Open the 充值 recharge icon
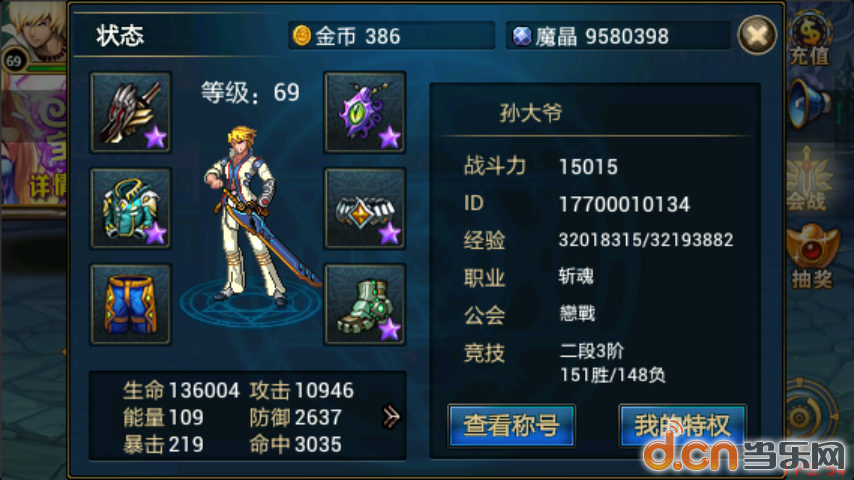This screenshot has width=854, height=480. click(810, 37)
